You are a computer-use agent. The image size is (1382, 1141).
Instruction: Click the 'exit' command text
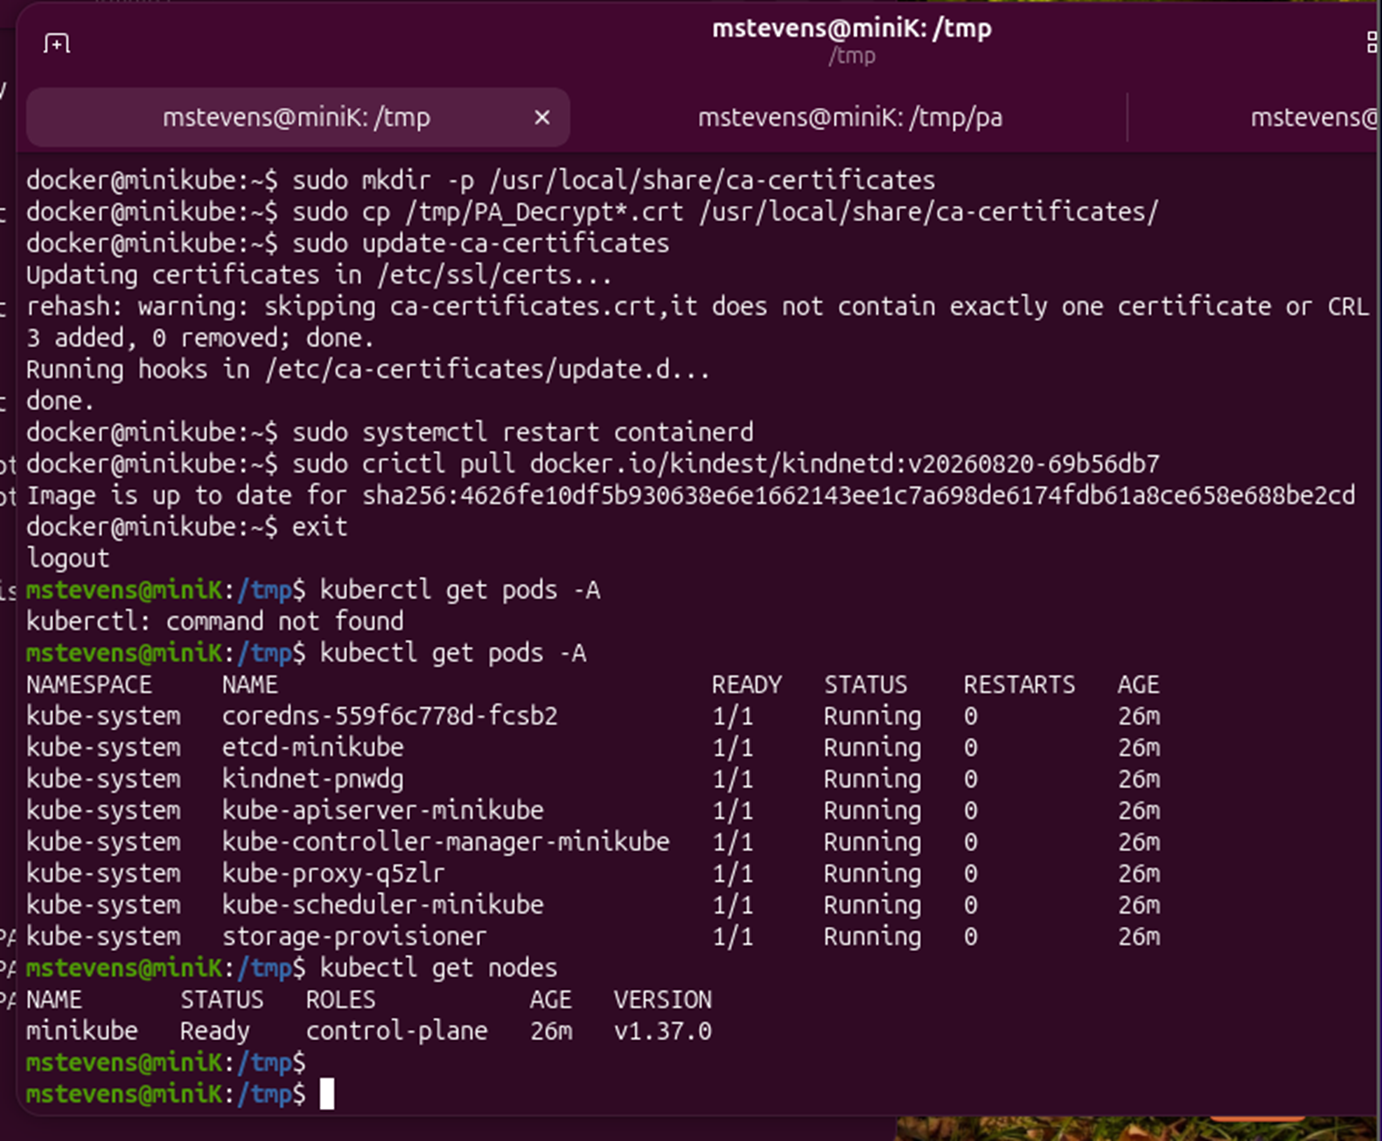(x=320, y=527)
